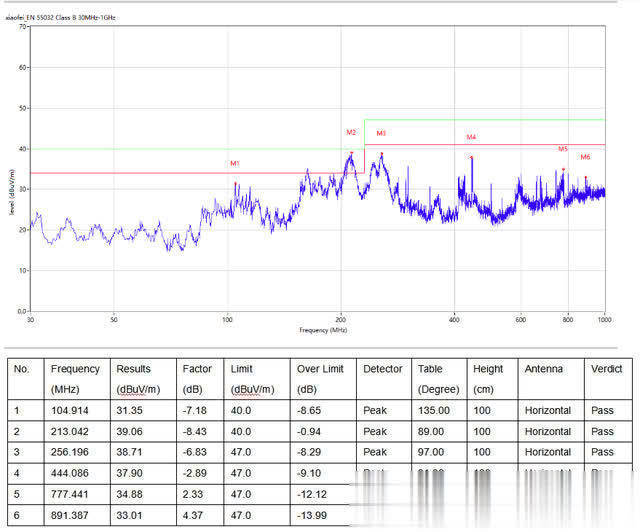Click the M1 marker label on the chart
This screenshot has width=640, height=532.
click(235, 163)
